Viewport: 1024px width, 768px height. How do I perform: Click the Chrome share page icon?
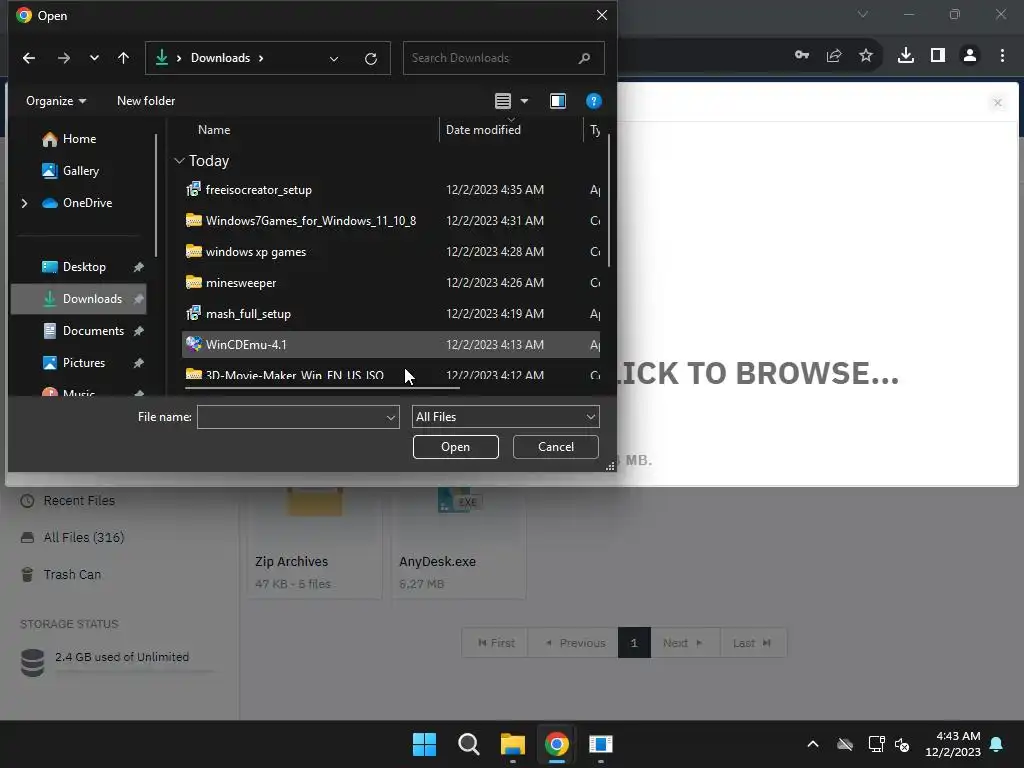point(834,55)
